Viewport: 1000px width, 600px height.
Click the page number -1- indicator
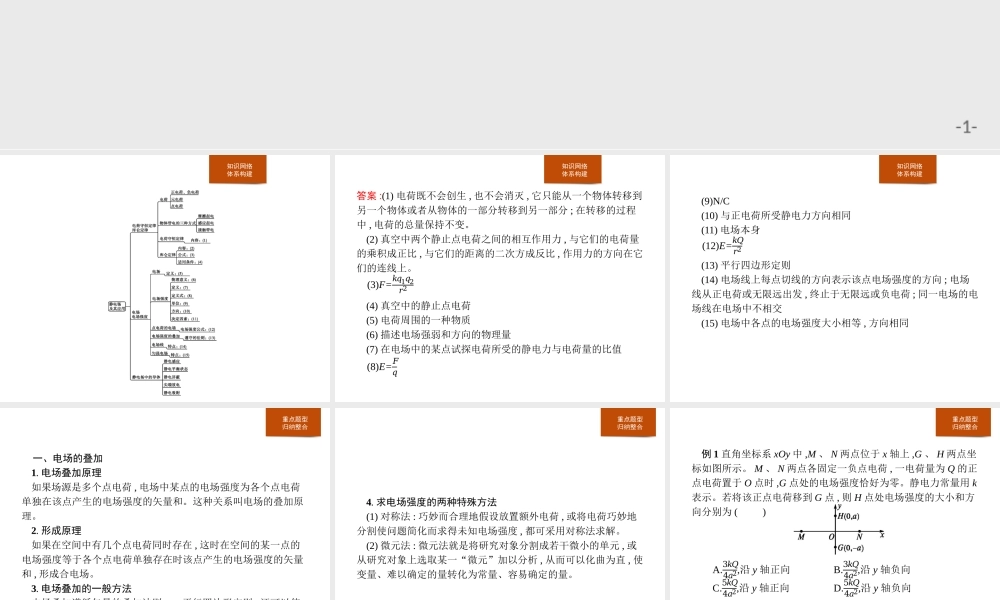tap(964, 124)
